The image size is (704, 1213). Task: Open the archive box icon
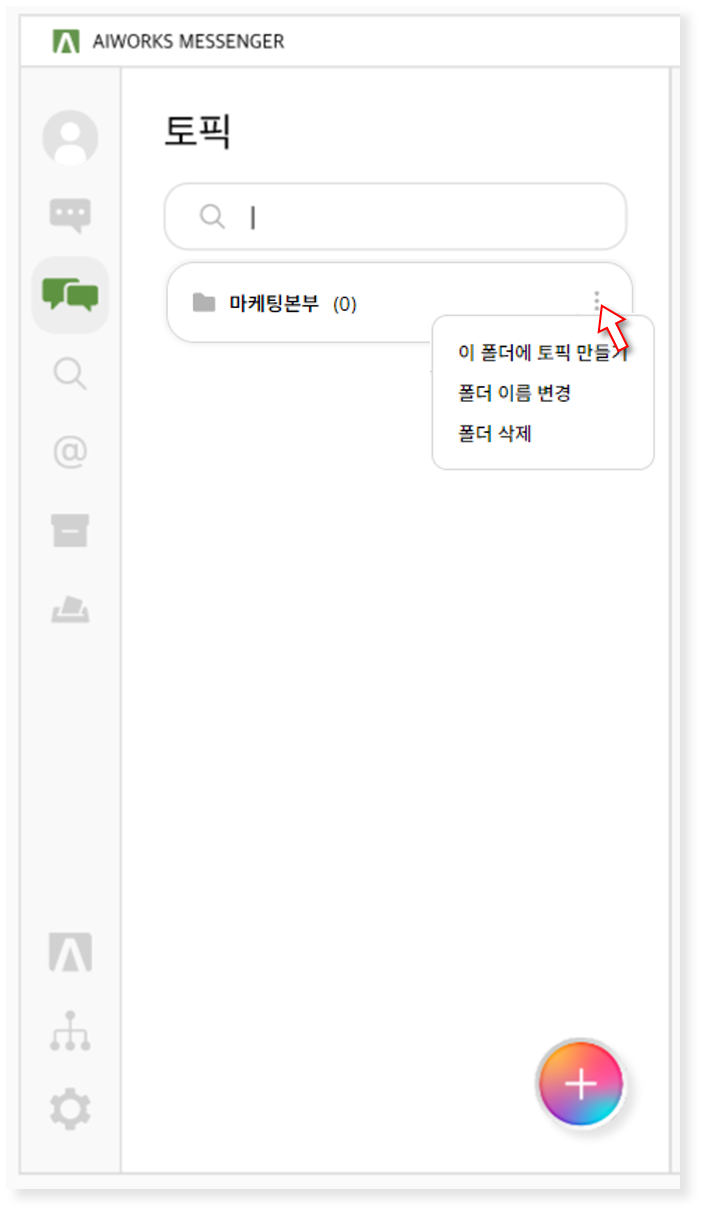70,531
